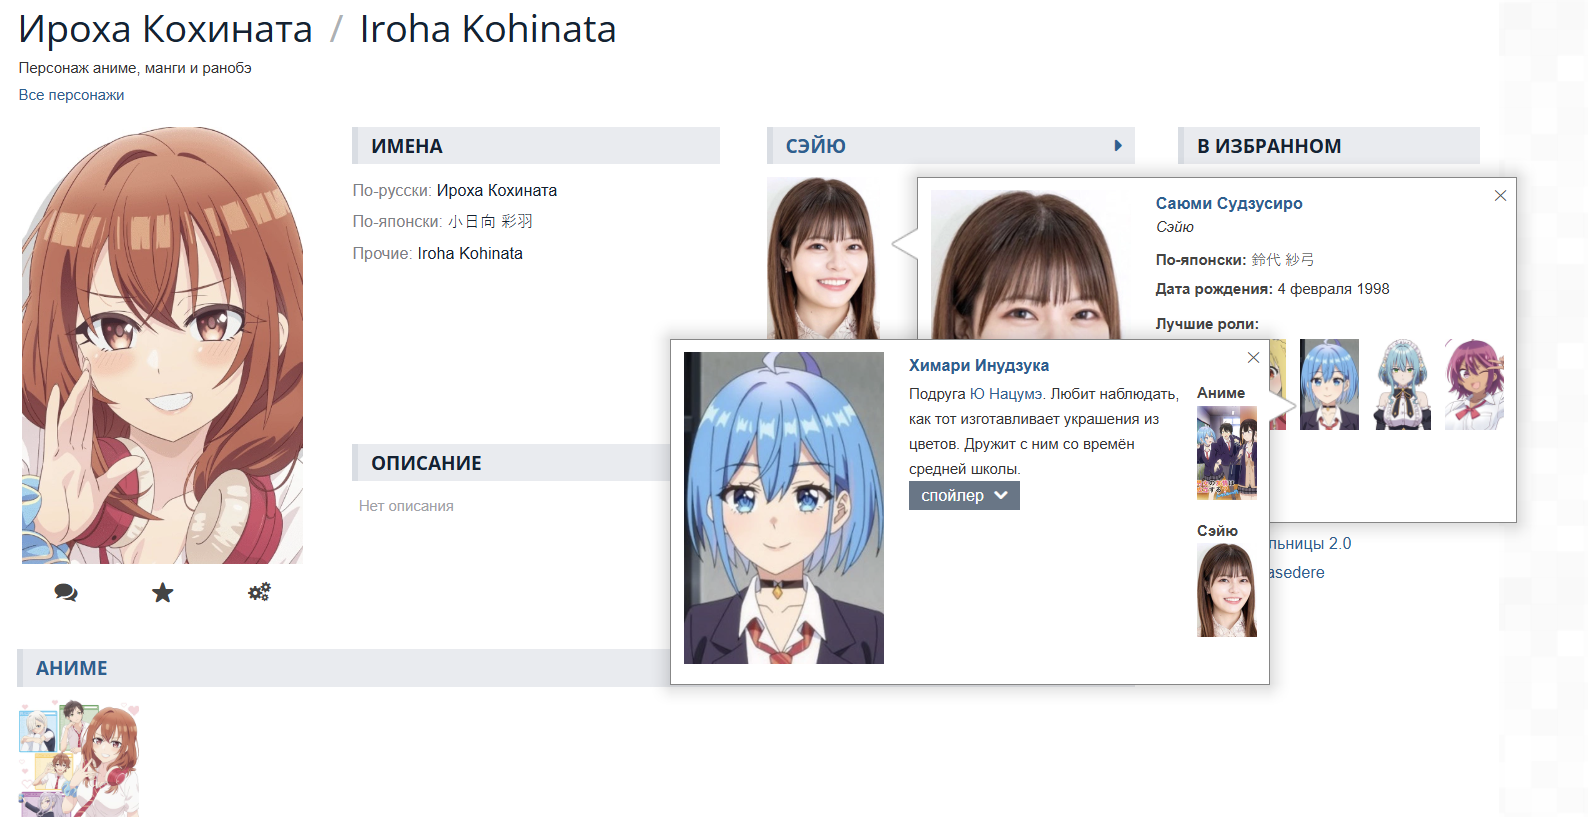Select the purple-haired character best role thumbnail
The image size is (1588, 817).
coord(1474,385)
